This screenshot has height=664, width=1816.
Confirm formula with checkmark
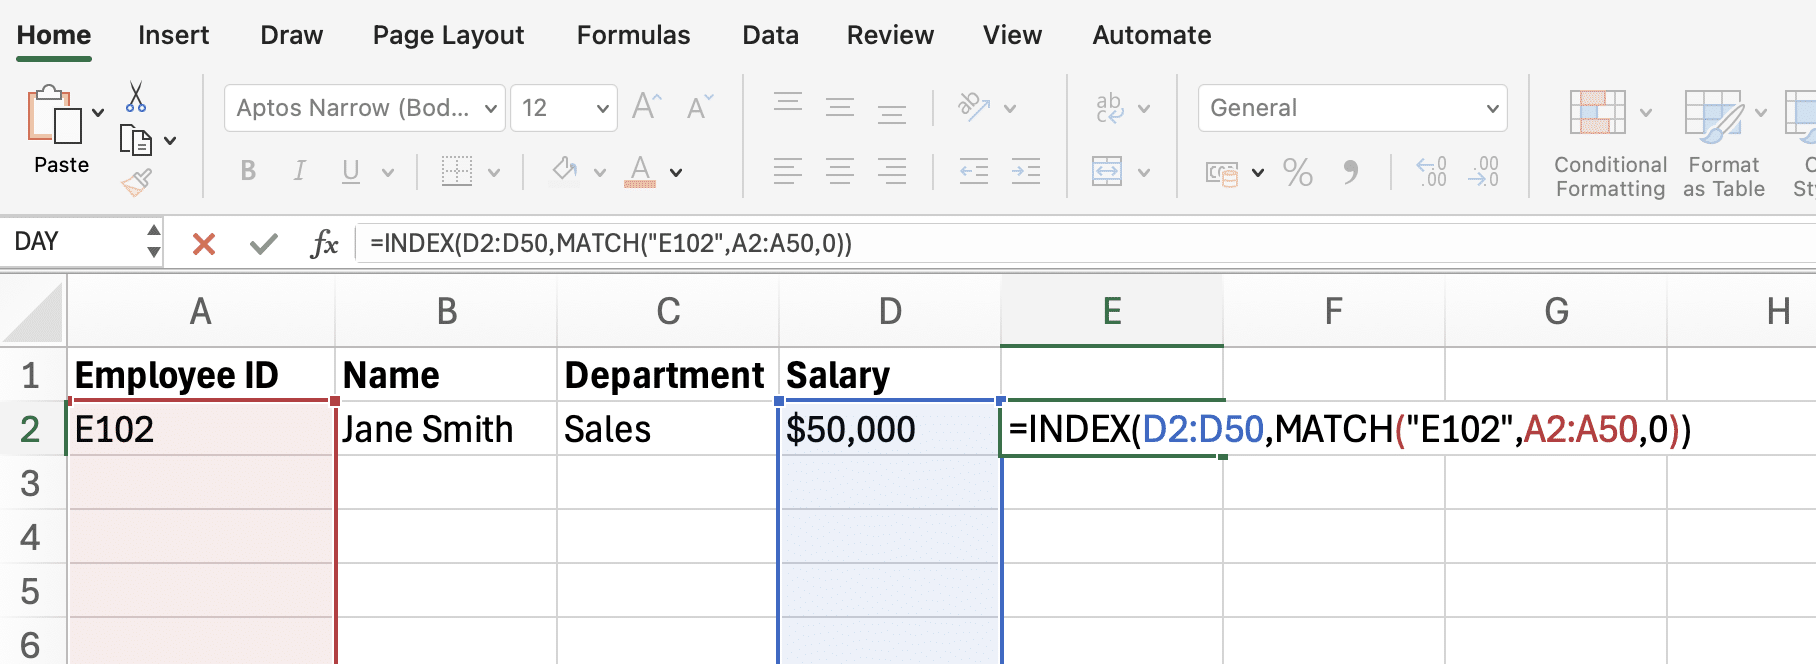coord(264,243)
